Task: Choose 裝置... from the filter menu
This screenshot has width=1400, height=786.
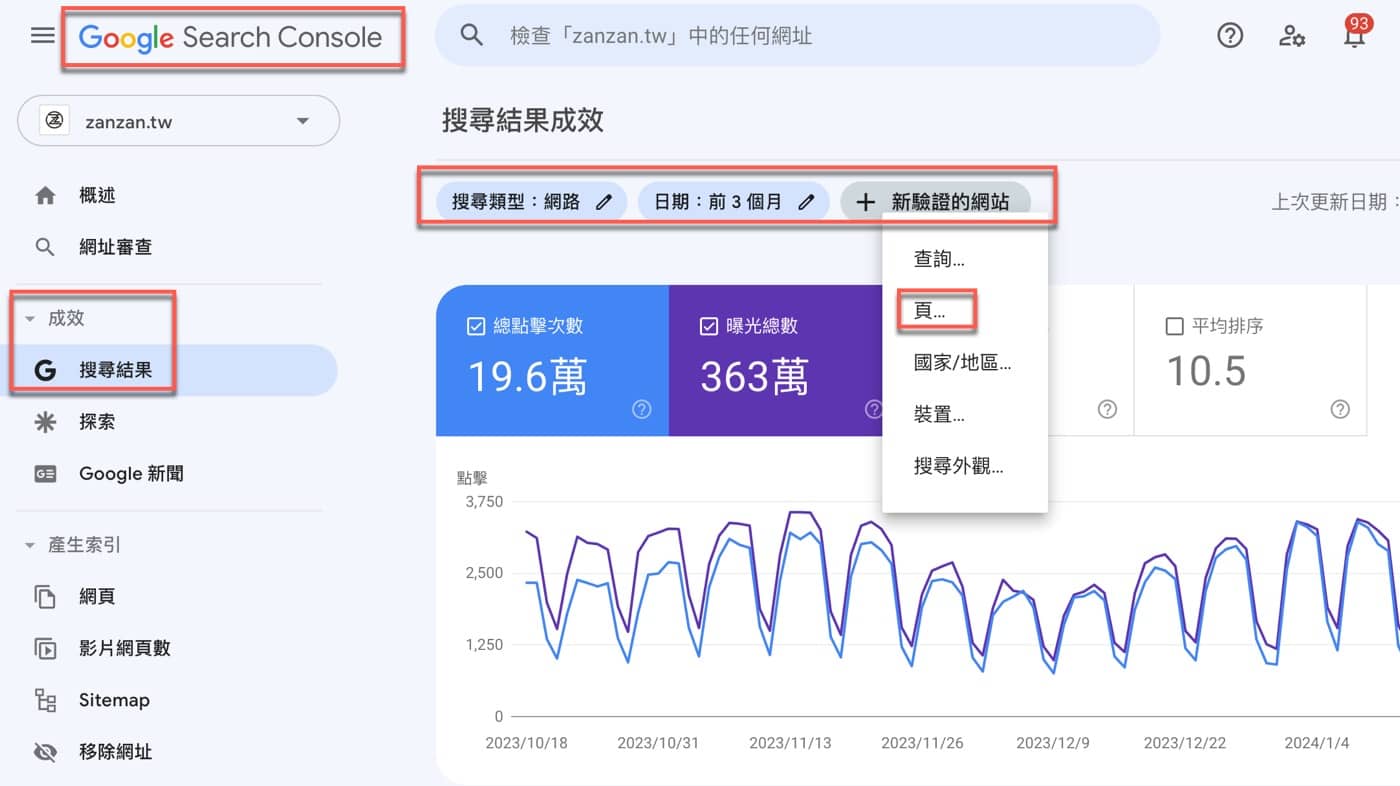Action: 965,414
